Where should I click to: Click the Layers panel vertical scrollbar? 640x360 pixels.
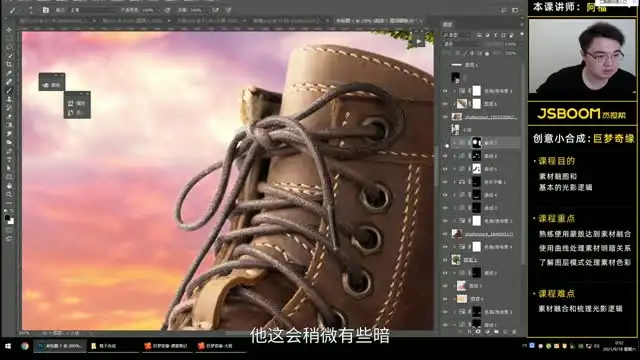522,163
